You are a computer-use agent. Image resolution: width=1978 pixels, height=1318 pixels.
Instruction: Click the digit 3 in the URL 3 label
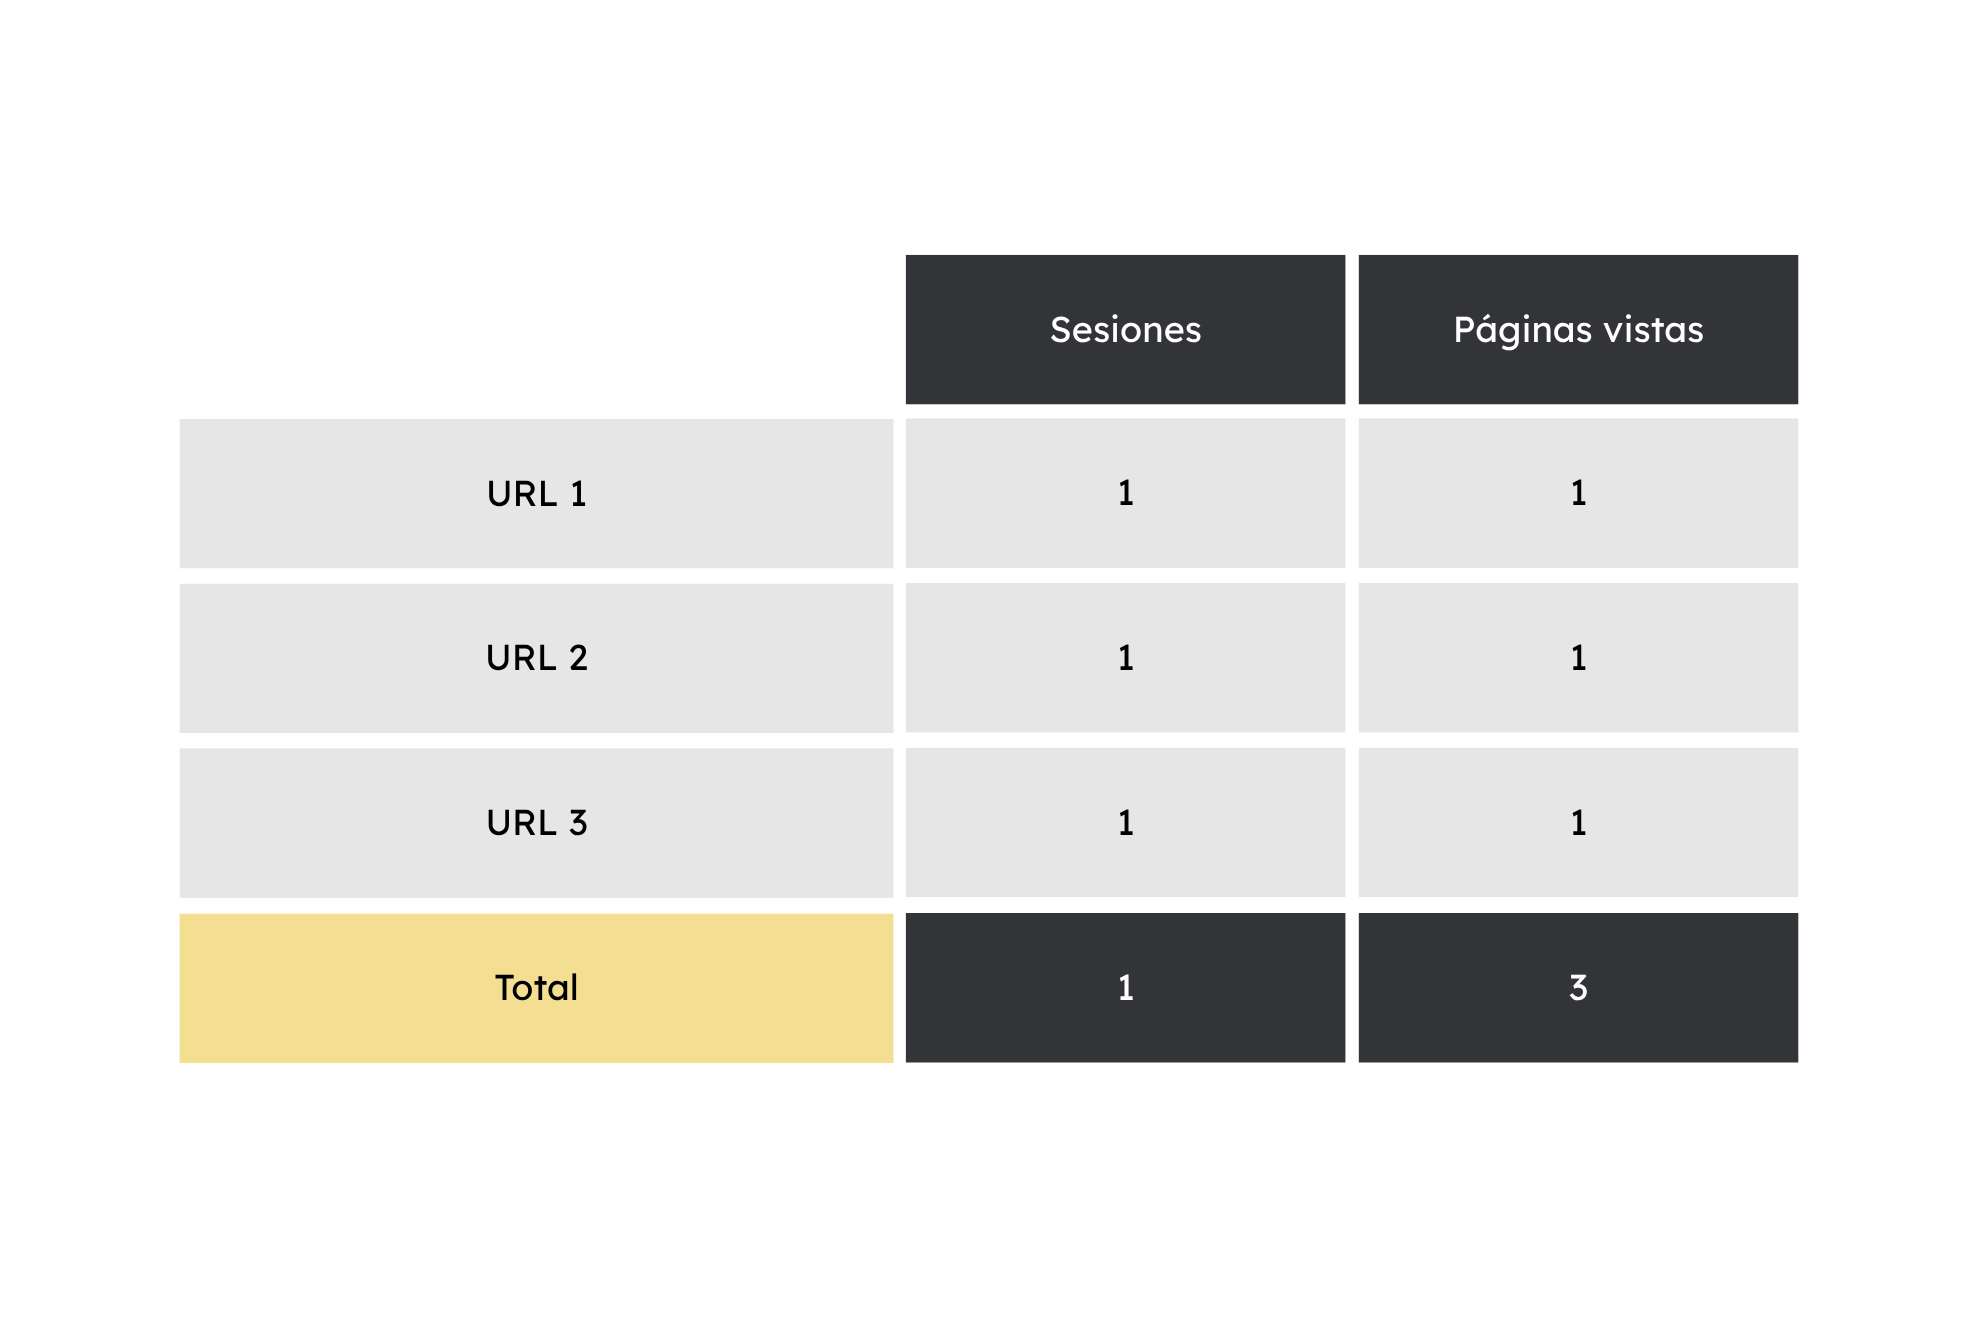[578, 823]
